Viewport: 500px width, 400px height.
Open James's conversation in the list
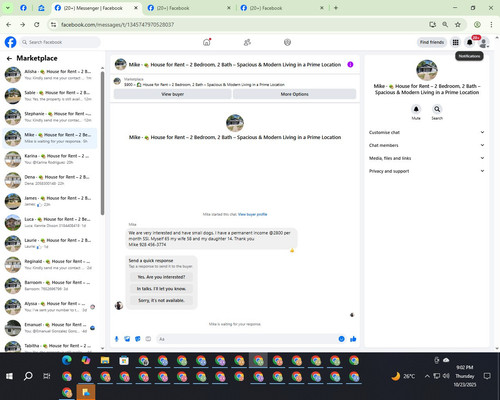[50, 201]
